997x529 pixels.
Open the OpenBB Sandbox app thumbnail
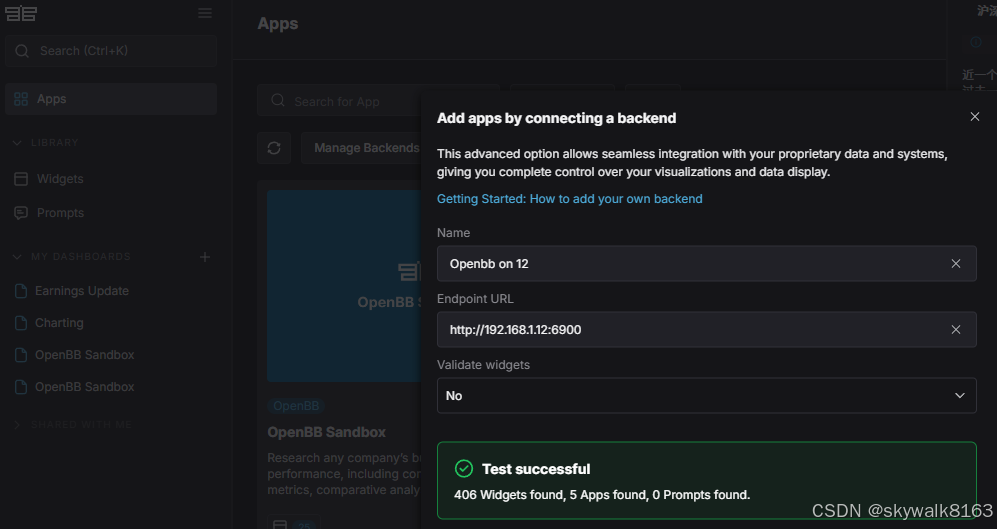[344, 286]
